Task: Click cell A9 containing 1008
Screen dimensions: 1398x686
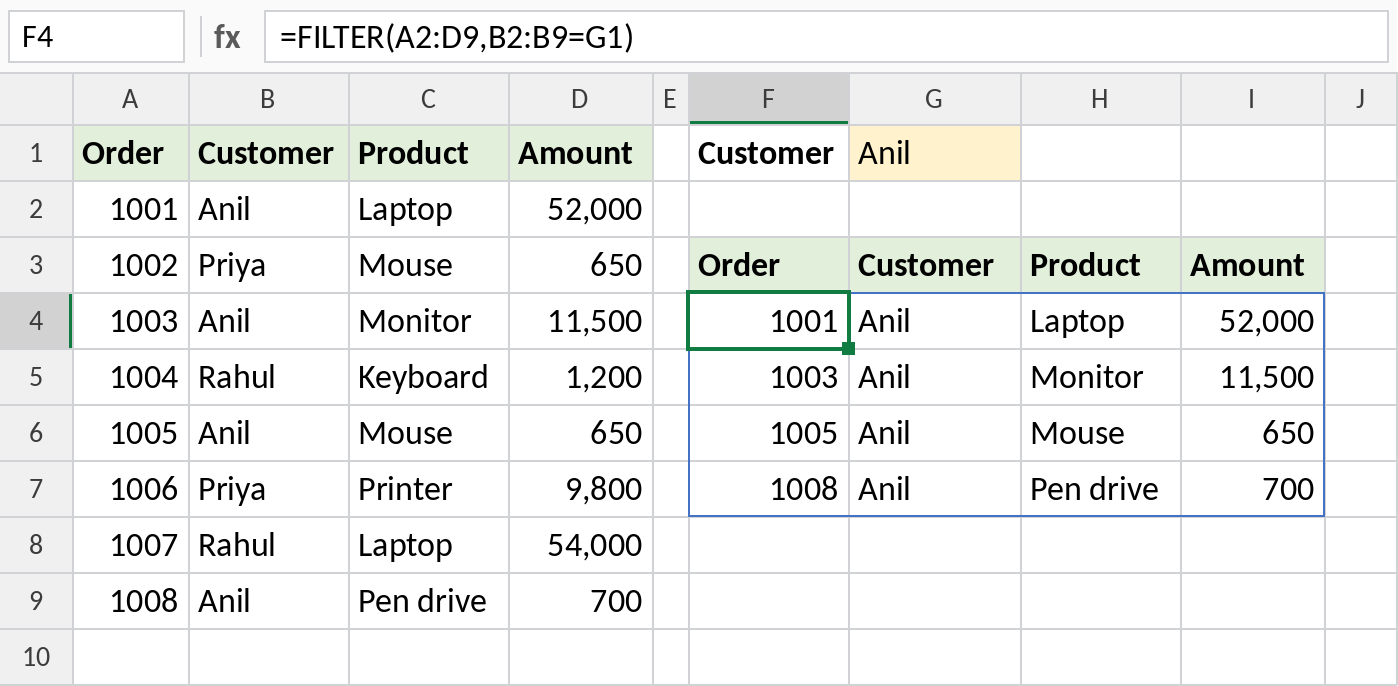Action: pyautogui.click(x=131, y=601)
